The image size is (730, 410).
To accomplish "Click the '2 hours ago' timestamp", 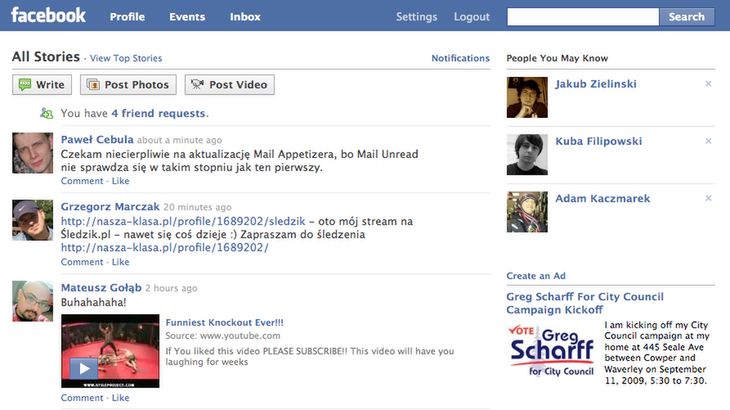I will tap(171, 288).
